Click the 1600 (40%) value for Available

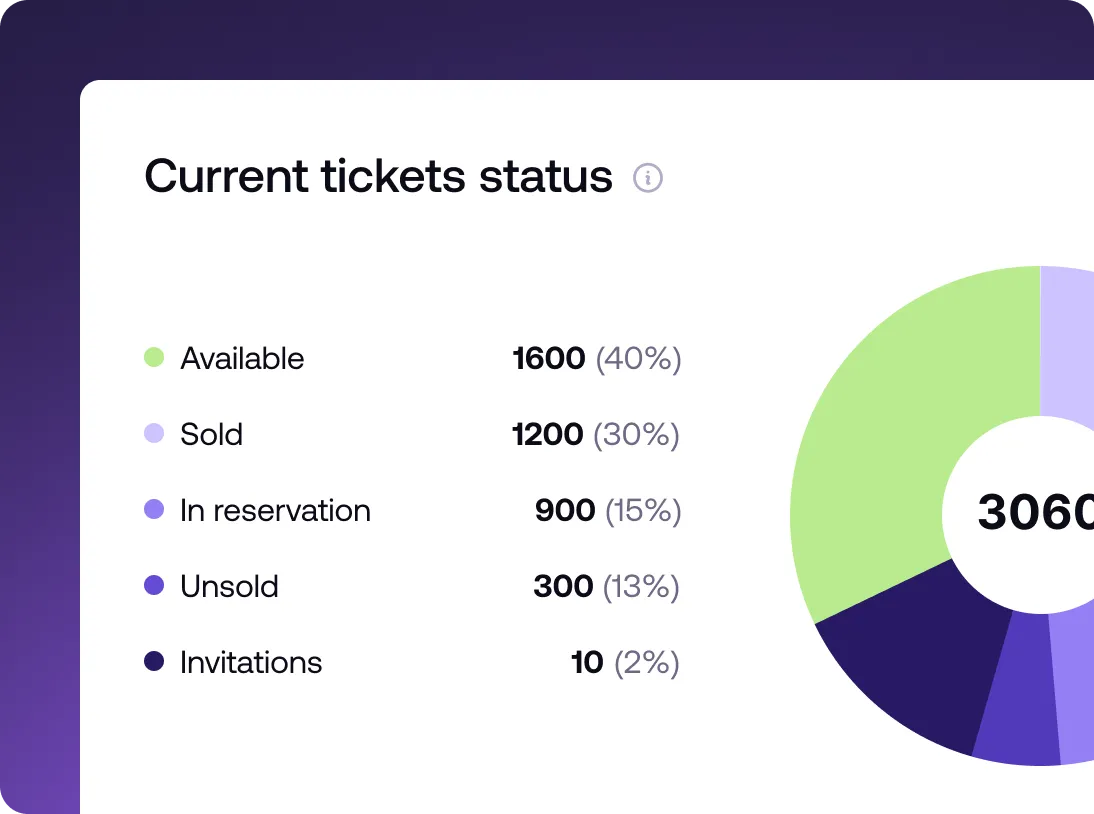point(595,358)
